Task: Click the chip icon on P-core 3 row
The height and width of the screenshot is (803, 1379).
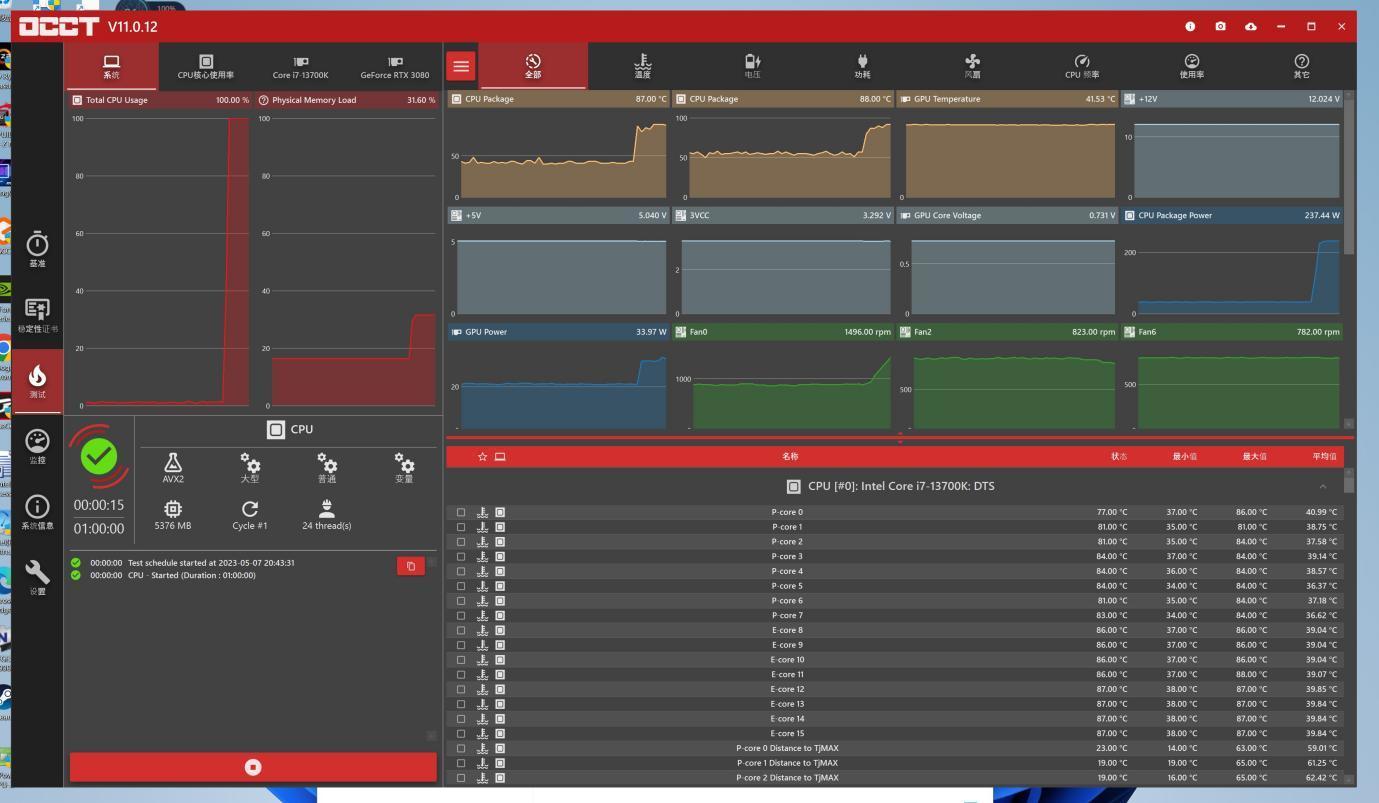Action: click(x=500, y=556)
